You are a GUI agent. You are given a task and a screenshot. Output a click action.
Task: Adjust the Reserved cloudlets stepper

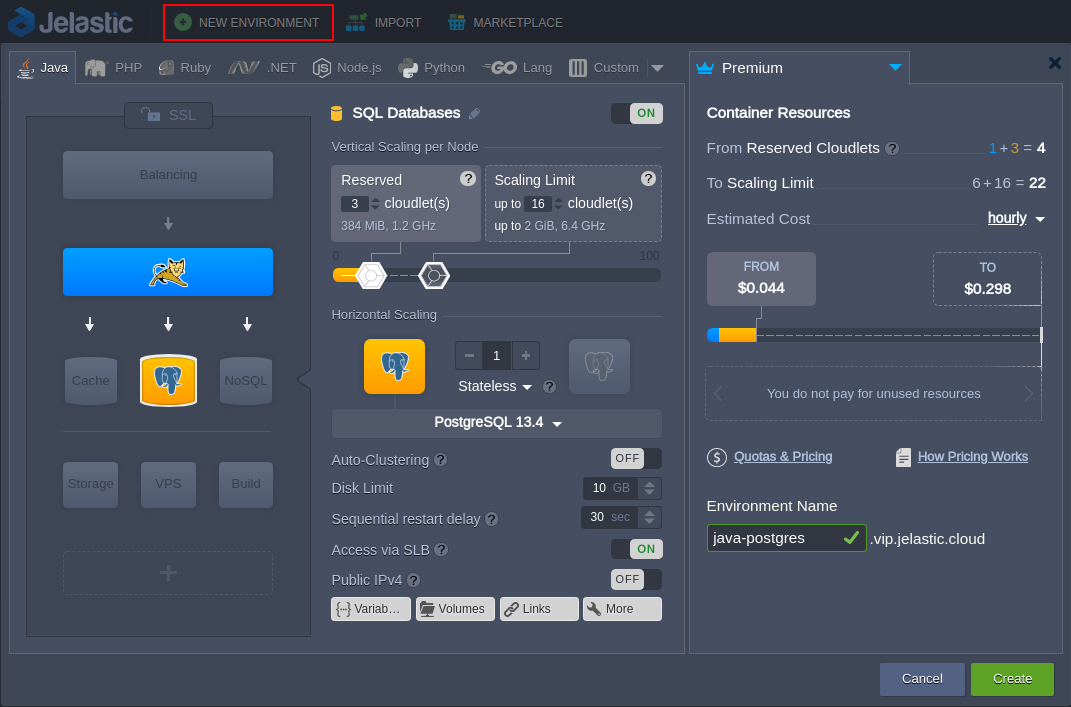(x=375, y=204)
